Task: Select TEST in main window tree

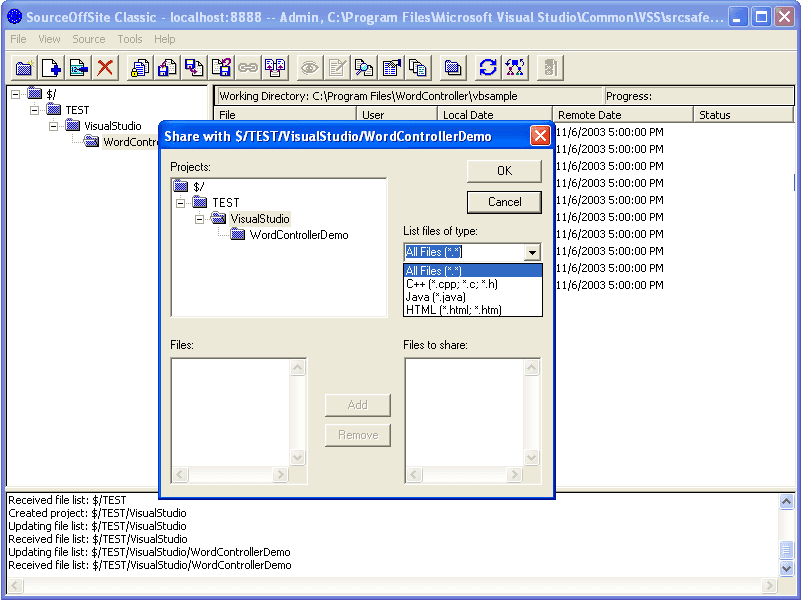Action: pyautogui.click(x=77, y=110)
